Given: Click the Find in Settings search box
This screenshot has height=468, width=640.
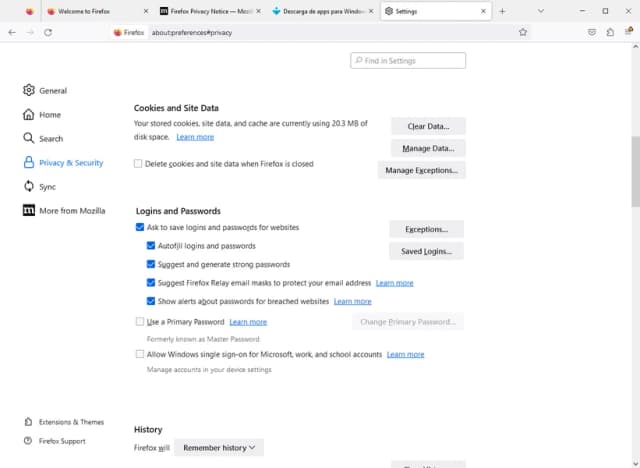Looking at the screenshot, I should point(408,61).
